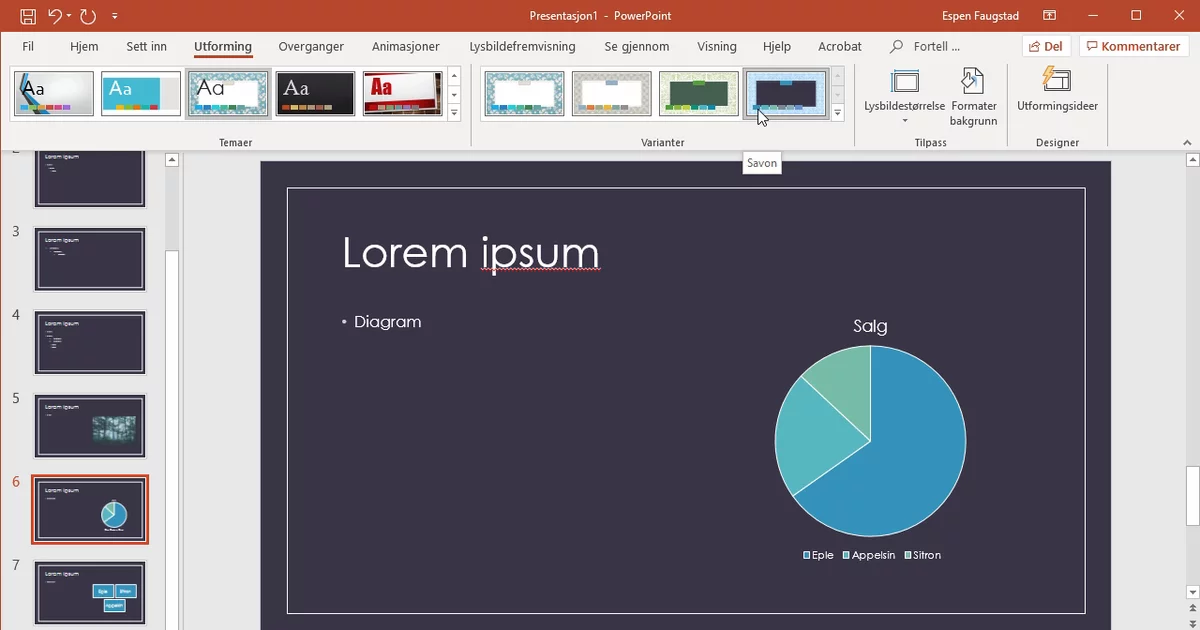The height and width of the screenshot is (630, 1200).
Task: Click main editor scrollbar down arrow
Action: point(1191,594)
